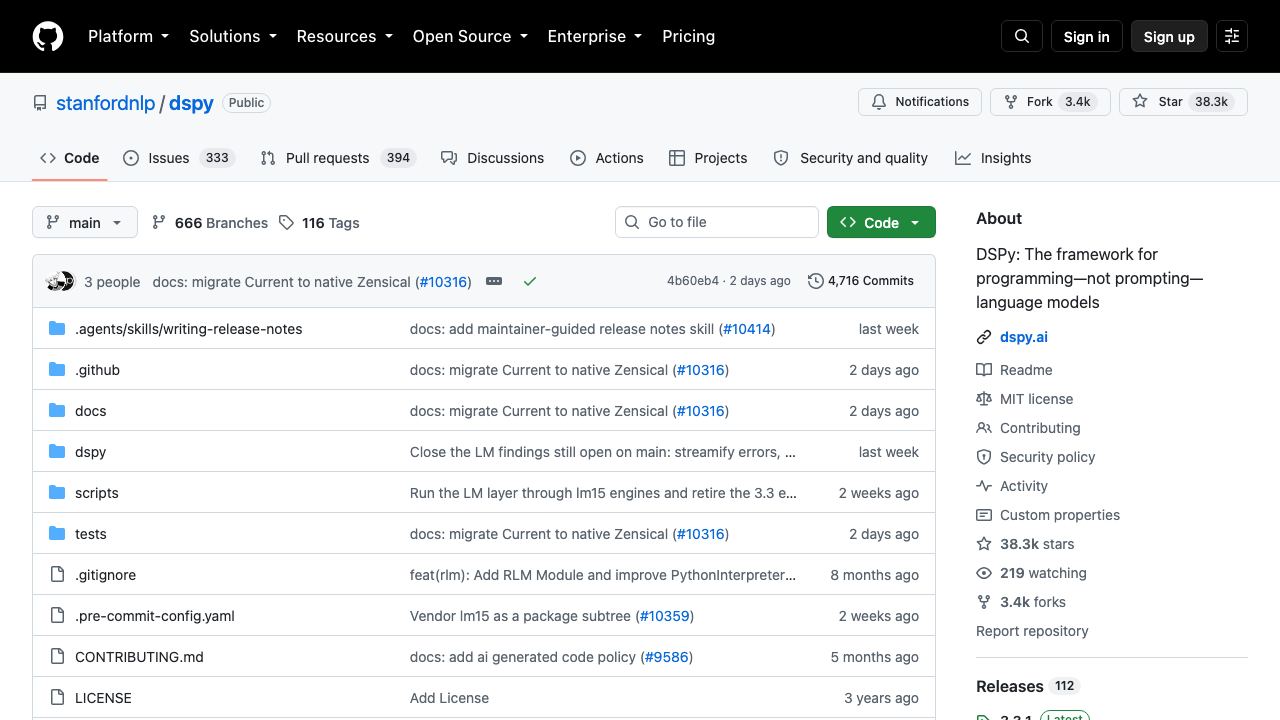The width and height of the screenshot is (1280, 720).
Task: Click the Activity pulse icon
Action: [984, 486]
